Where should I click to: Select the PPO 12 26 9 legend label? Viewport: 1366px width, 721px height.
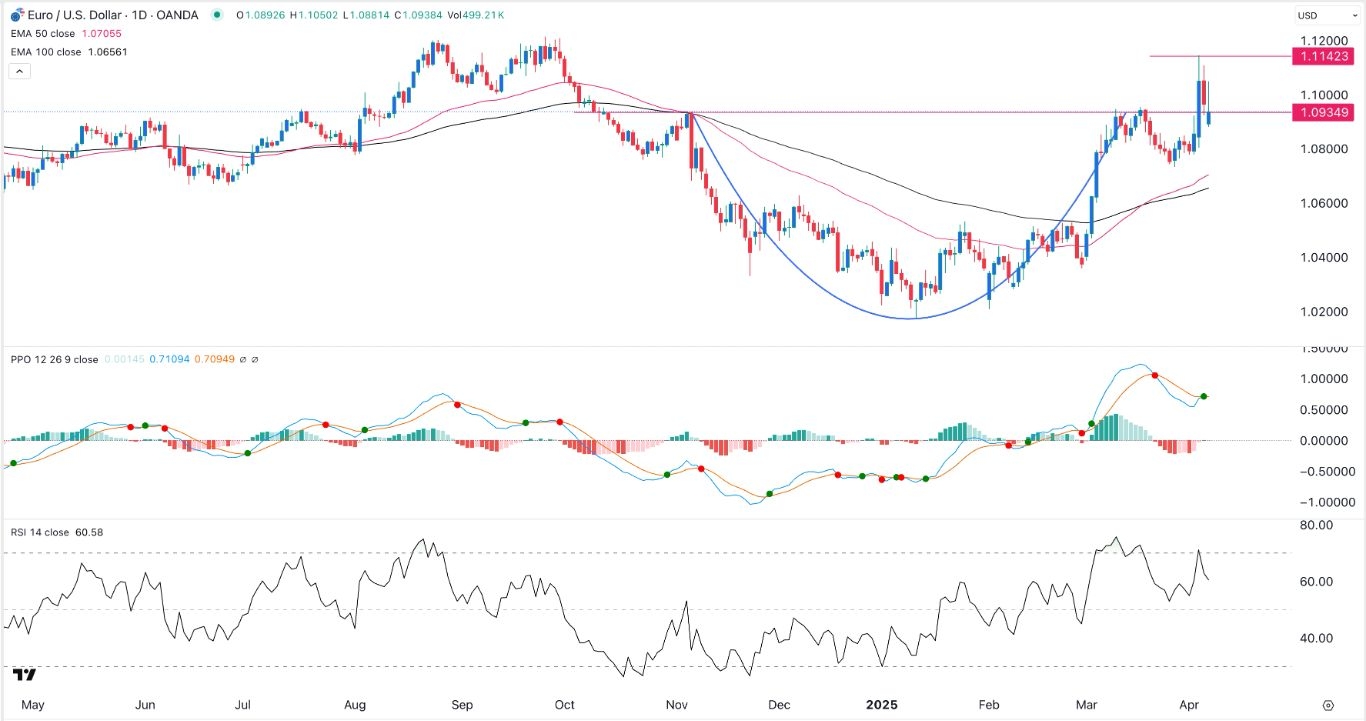tap(54, 359)
